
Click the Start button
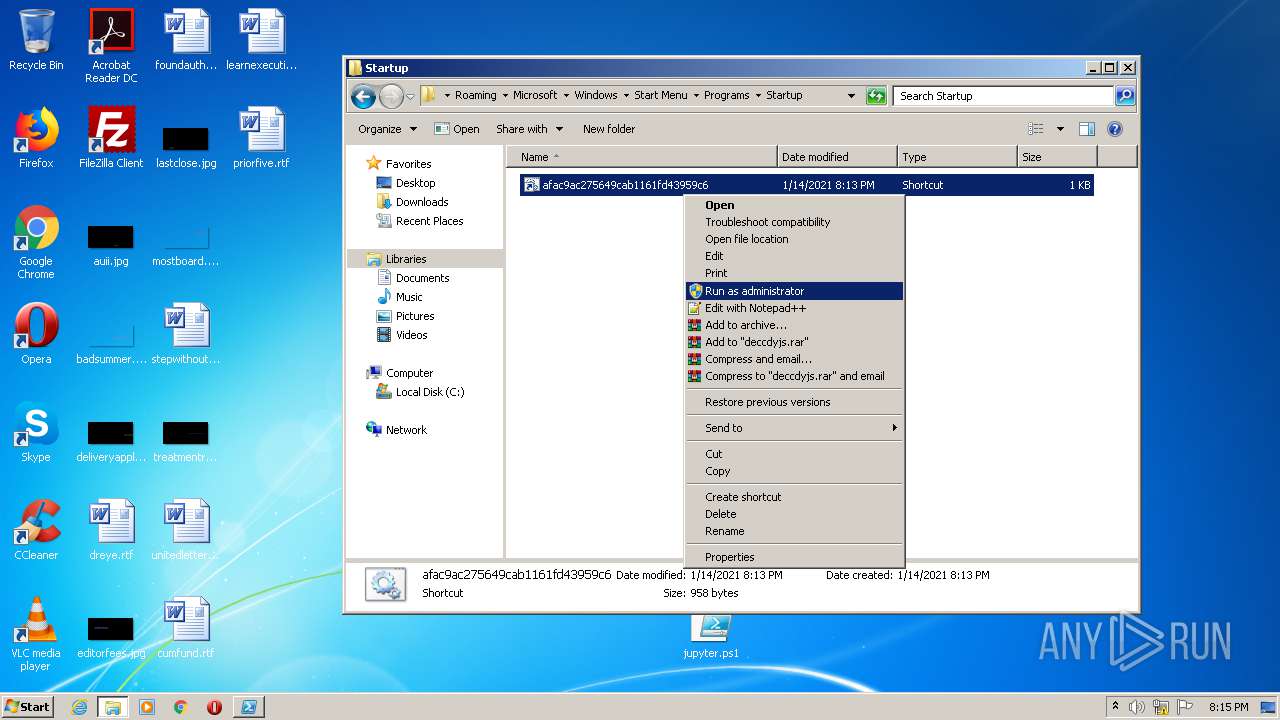point(28,707)
